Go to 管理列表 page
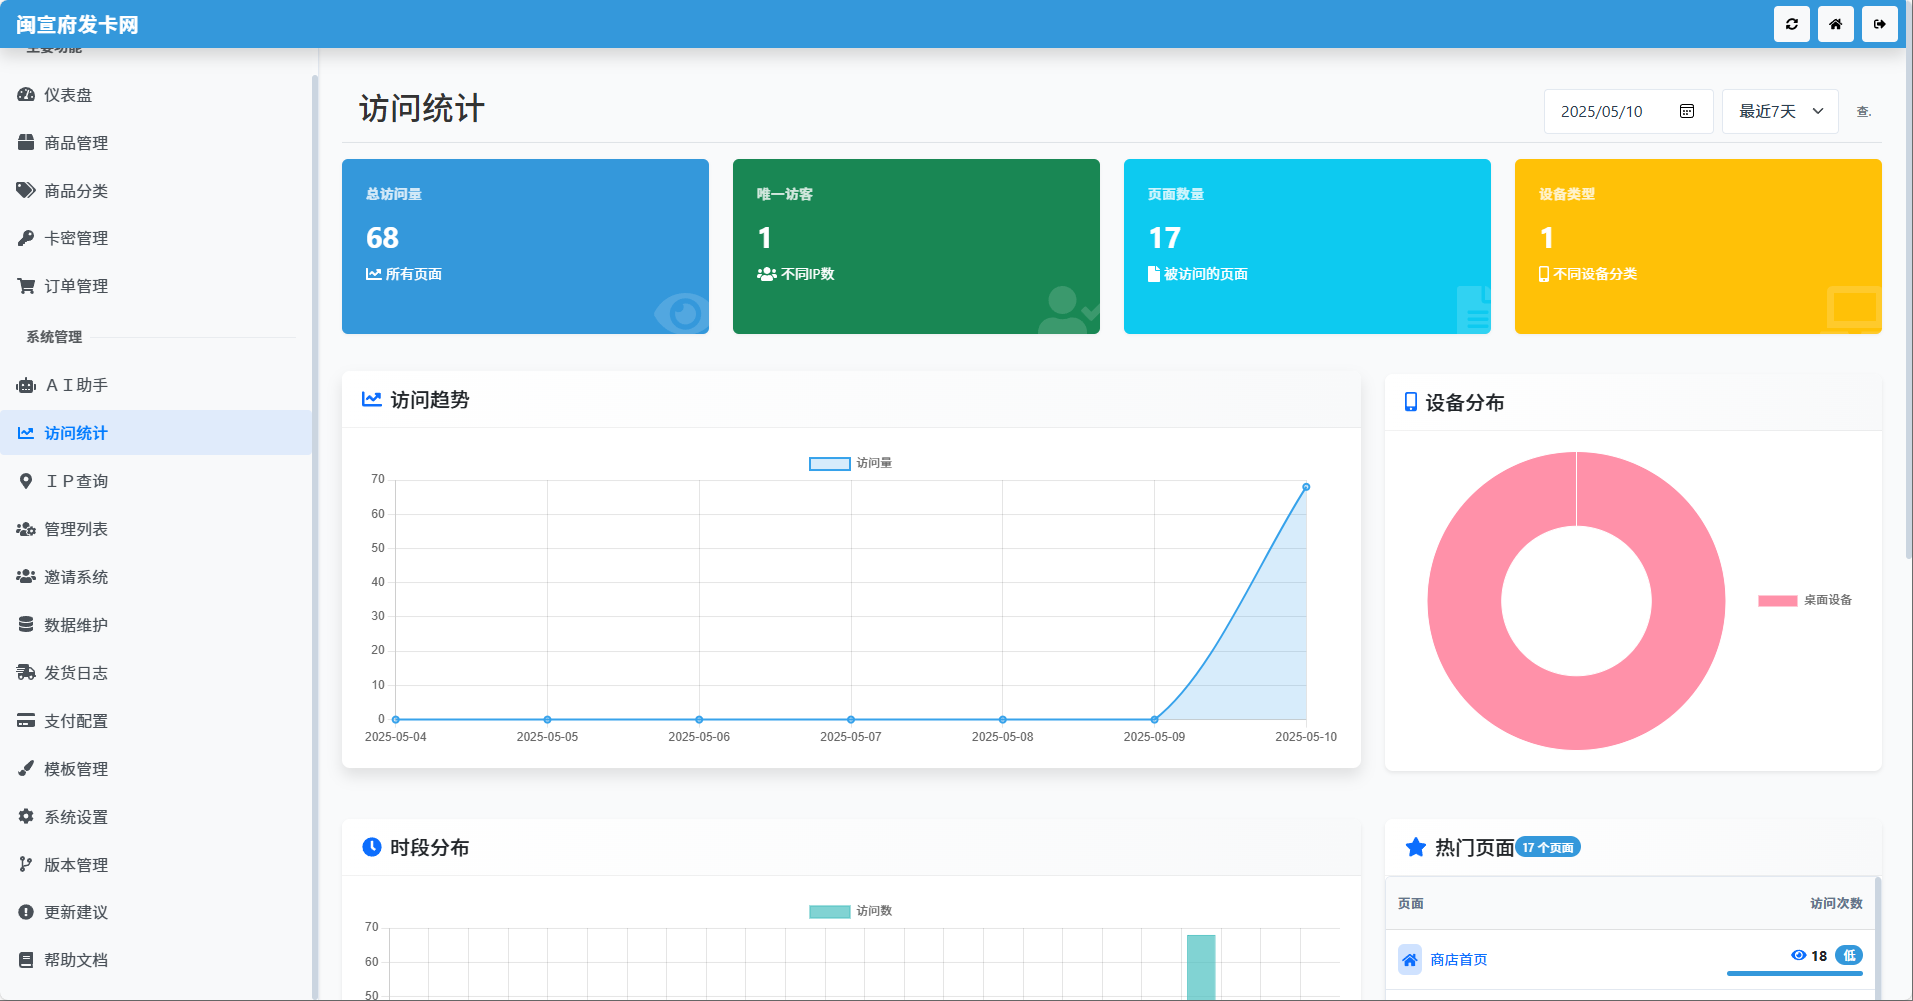The height and width of the screenshot is (1001, 1913). tap(156, 529)
